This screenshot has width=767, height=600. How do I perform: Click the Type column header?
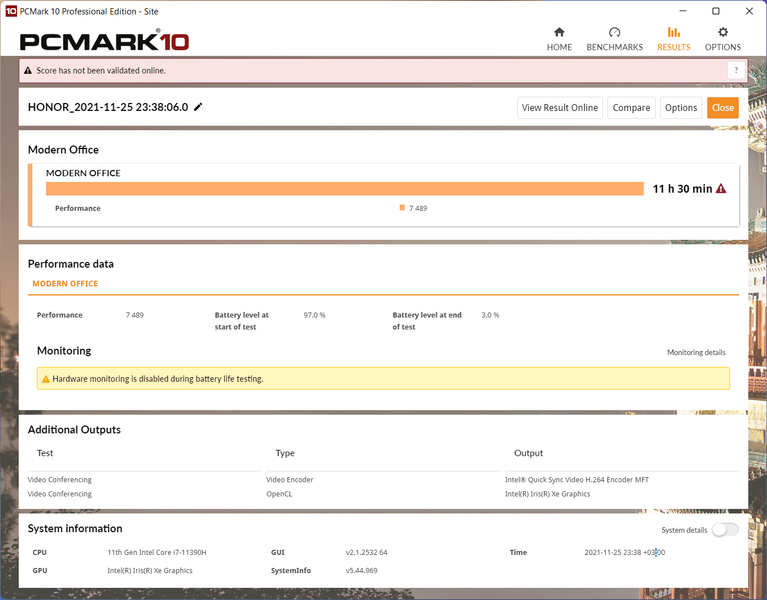(x=285, y=453)
